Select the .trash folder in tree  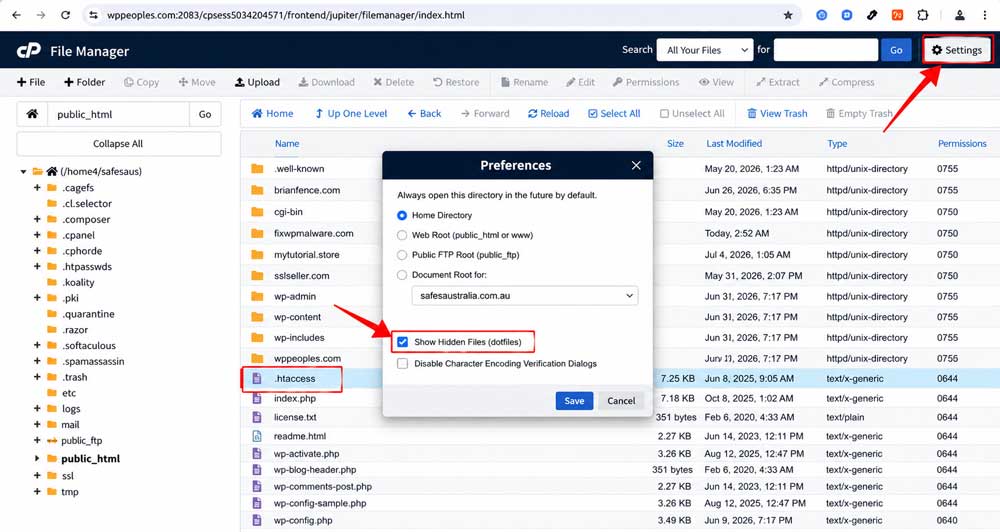point(75,377)
